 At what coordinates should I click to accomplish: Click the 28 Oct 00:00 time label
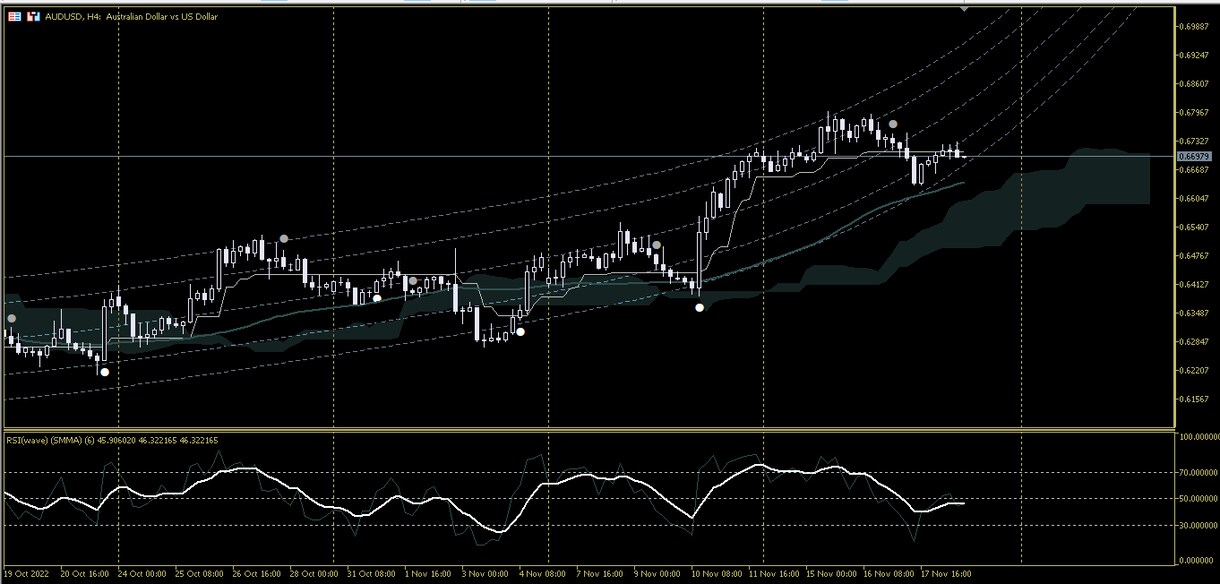coord(314,574)
